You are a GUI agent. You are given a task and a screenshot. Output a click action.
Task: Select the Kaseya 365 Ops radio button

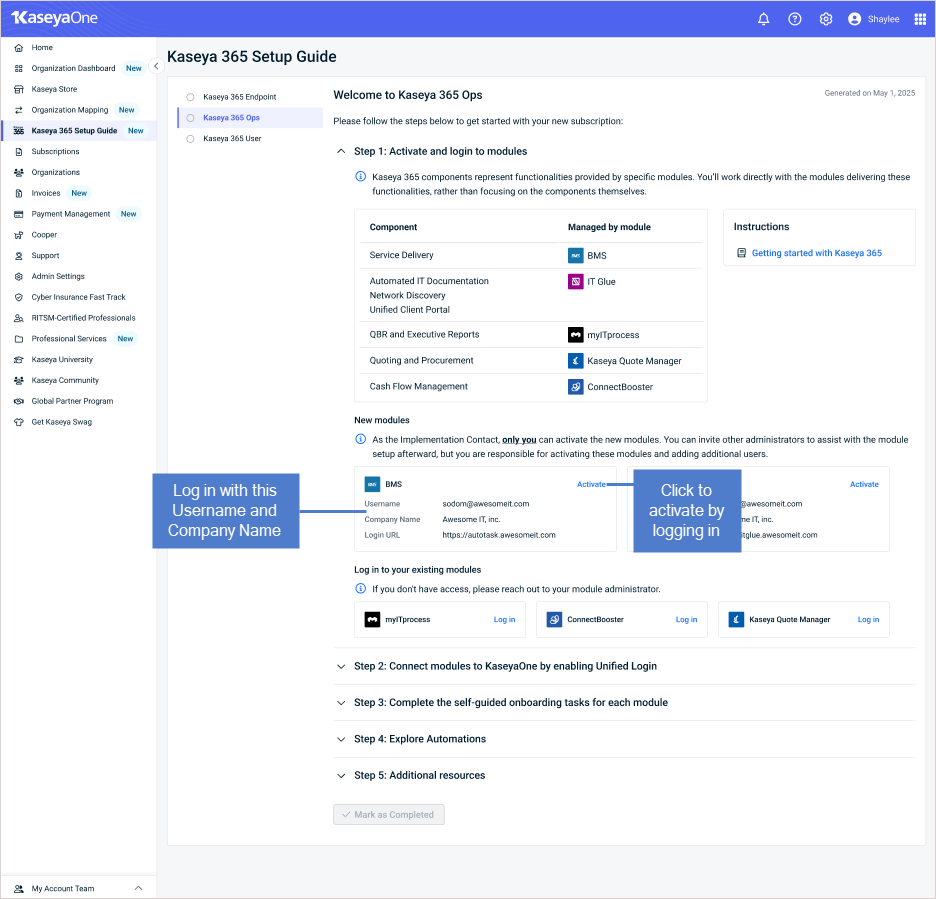point(190,118)
